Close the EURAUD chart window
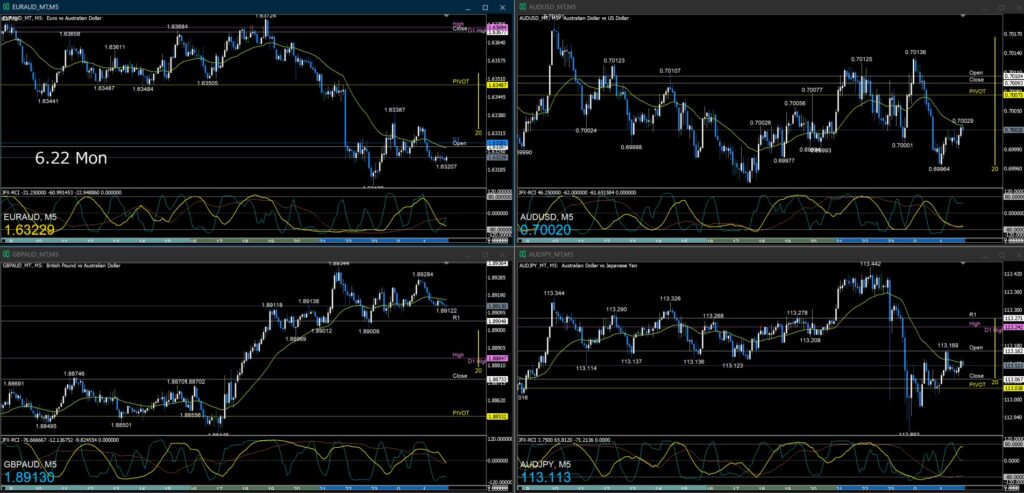This screenshot has height=493, width=1024. [502, 7]
